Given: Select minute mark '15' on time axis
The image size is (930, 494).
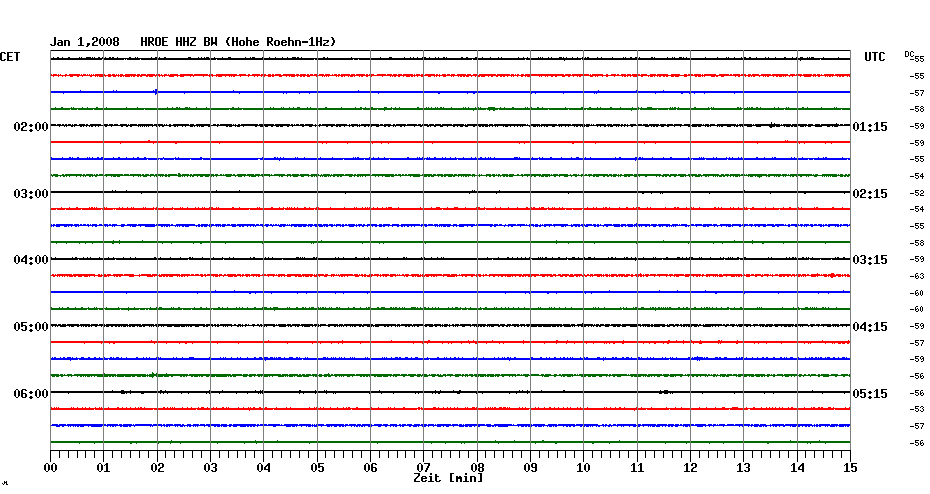Looking at the screenshot, I should 850,468.
